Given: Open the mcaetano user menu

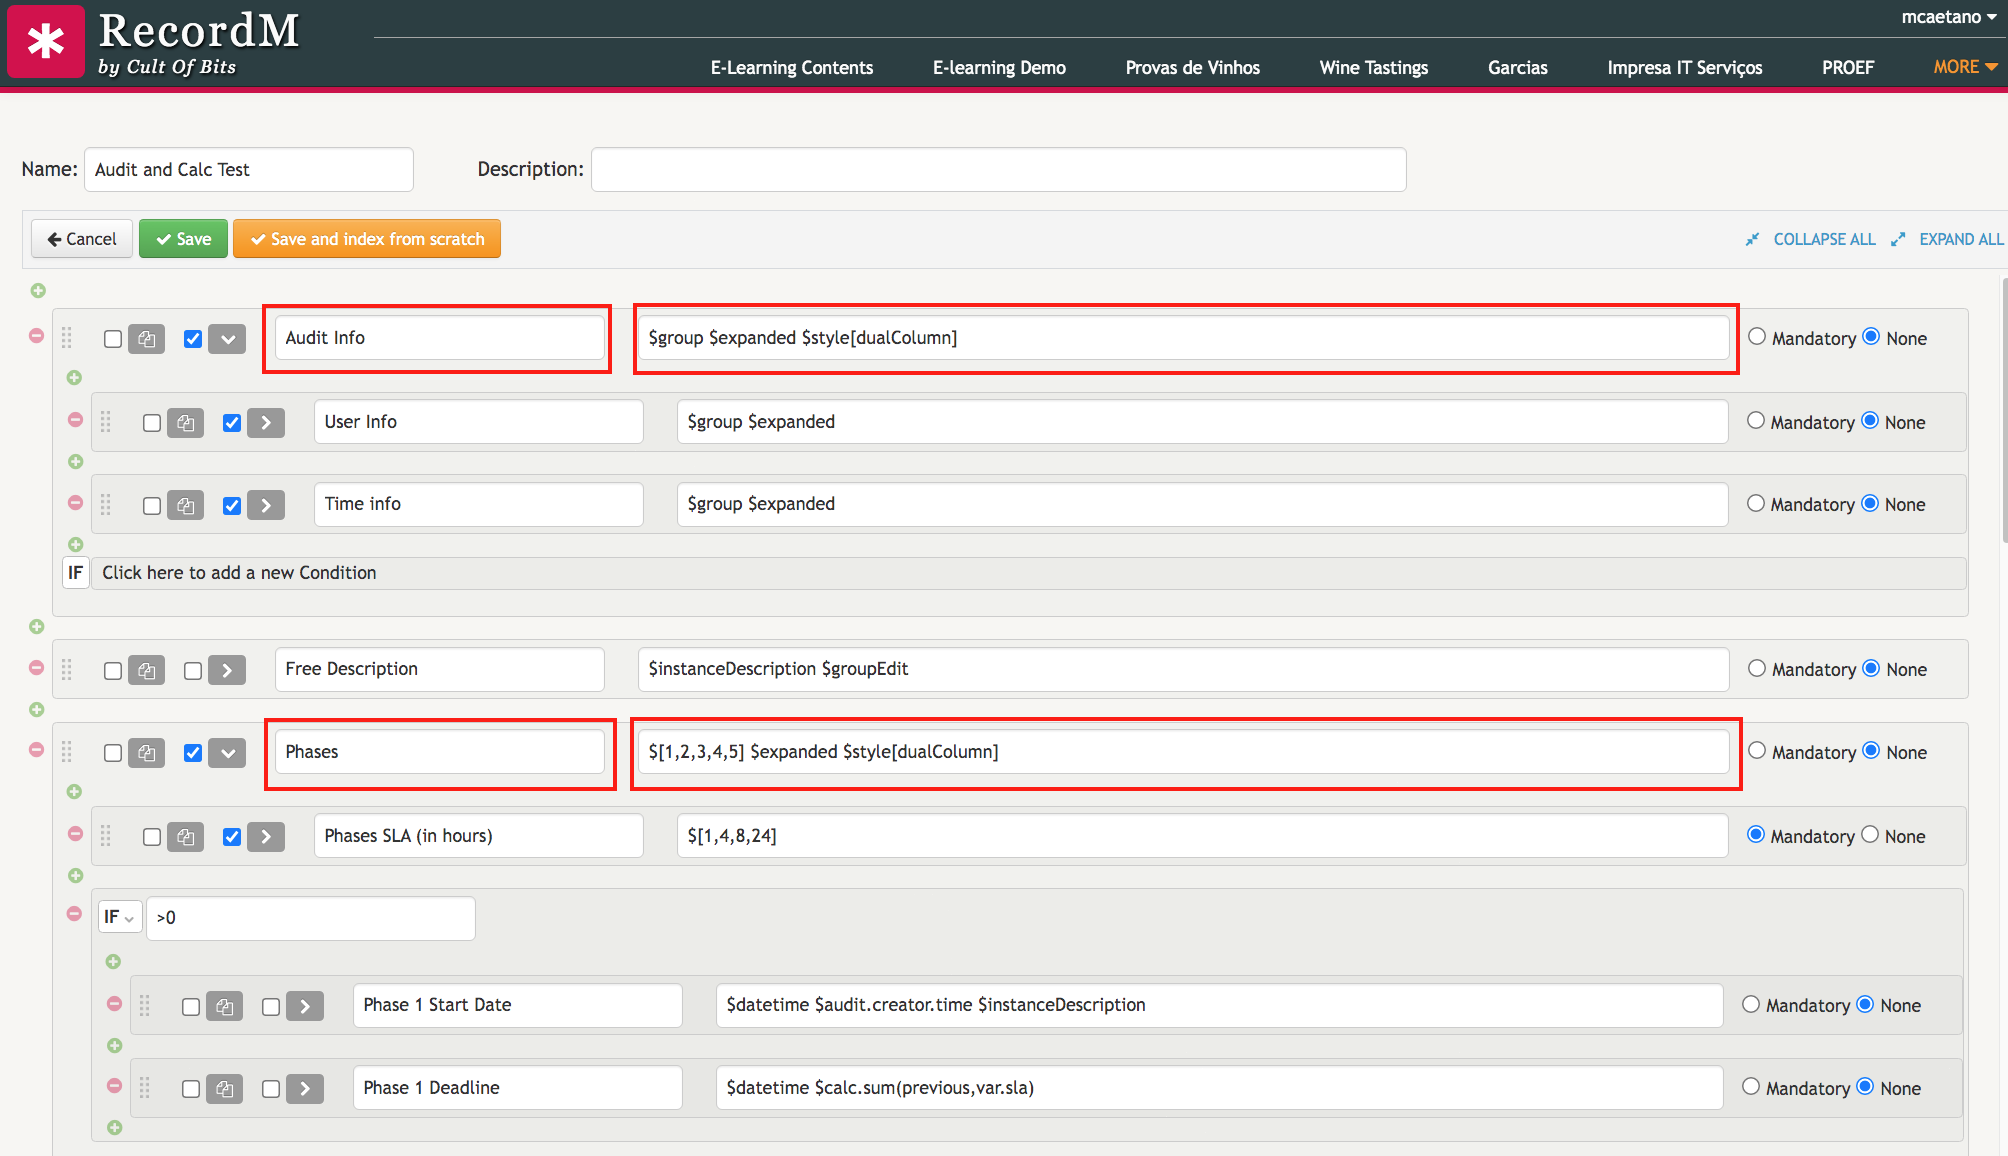Looking at the screenshot, I should (1948, 17).
